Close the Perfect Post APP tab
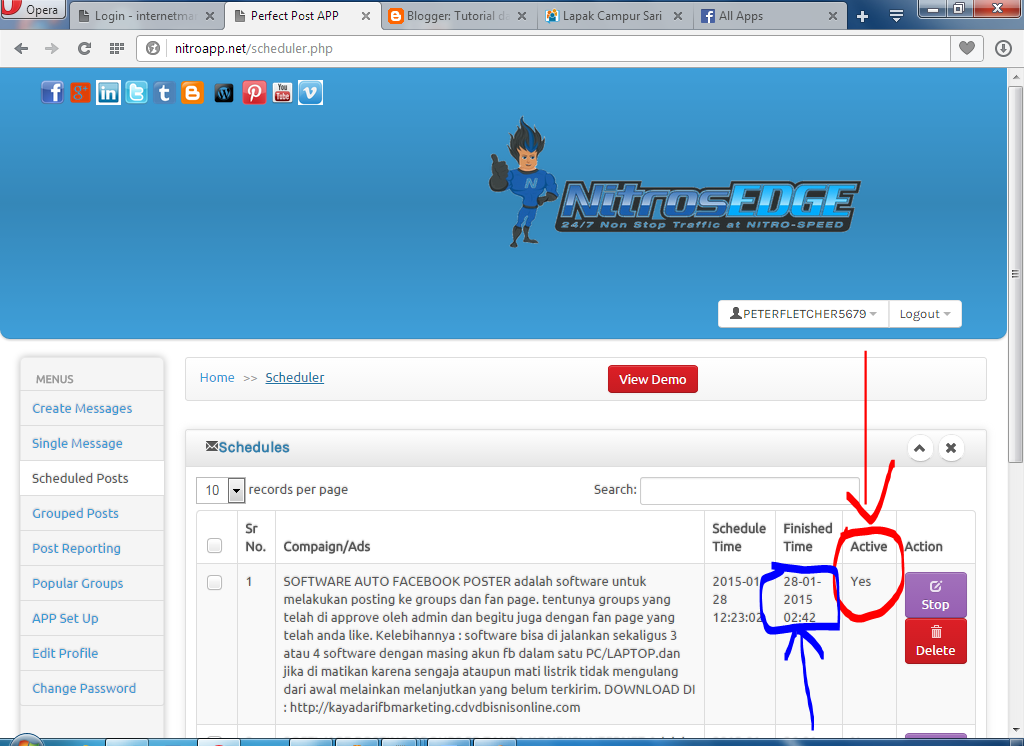Screen dimensions: 1024x746 tap(366, 16)
